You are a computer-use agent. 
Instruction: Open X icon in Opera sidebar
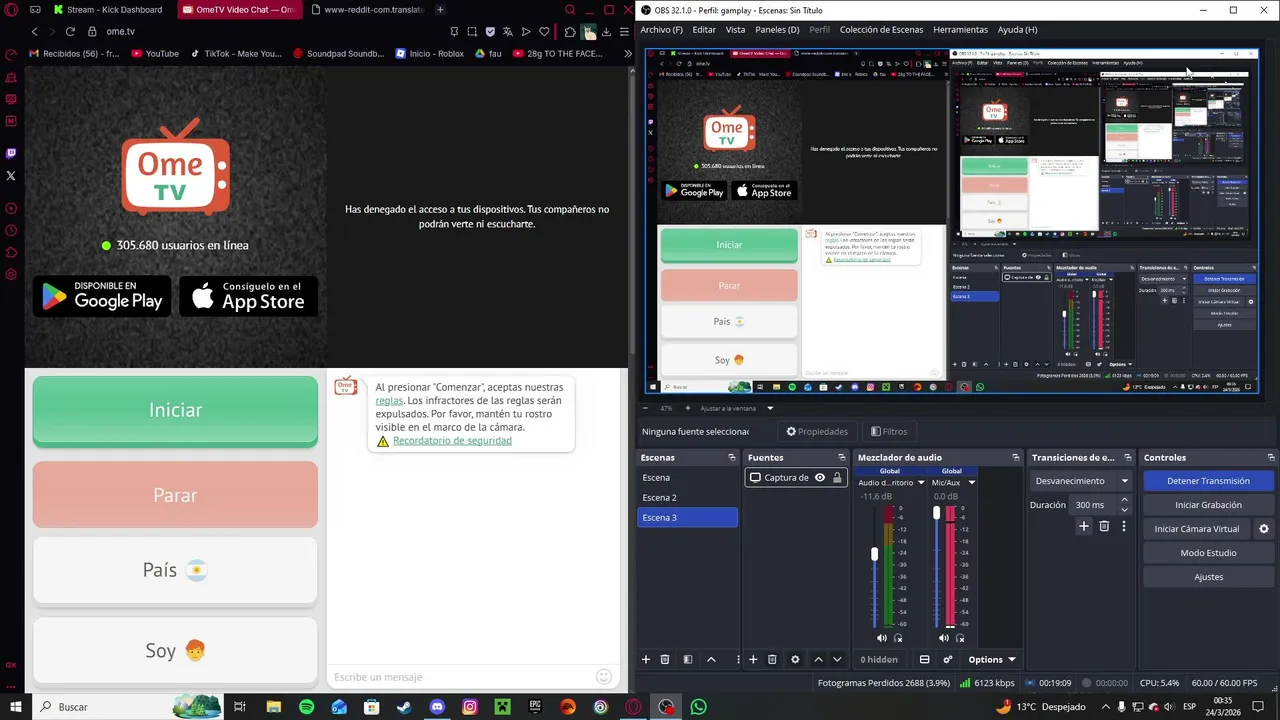tap(11, 175)
